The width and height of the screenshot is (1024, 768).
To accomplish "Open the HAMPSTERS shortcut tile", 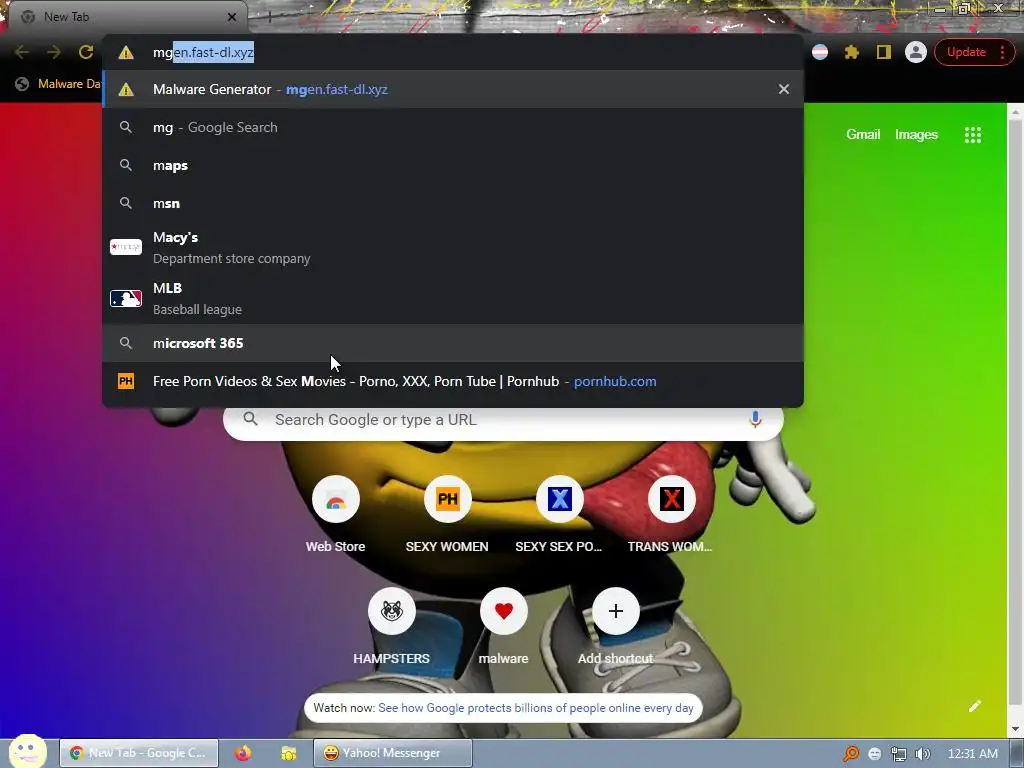I will pyautogui.click(x=391, y=627).
